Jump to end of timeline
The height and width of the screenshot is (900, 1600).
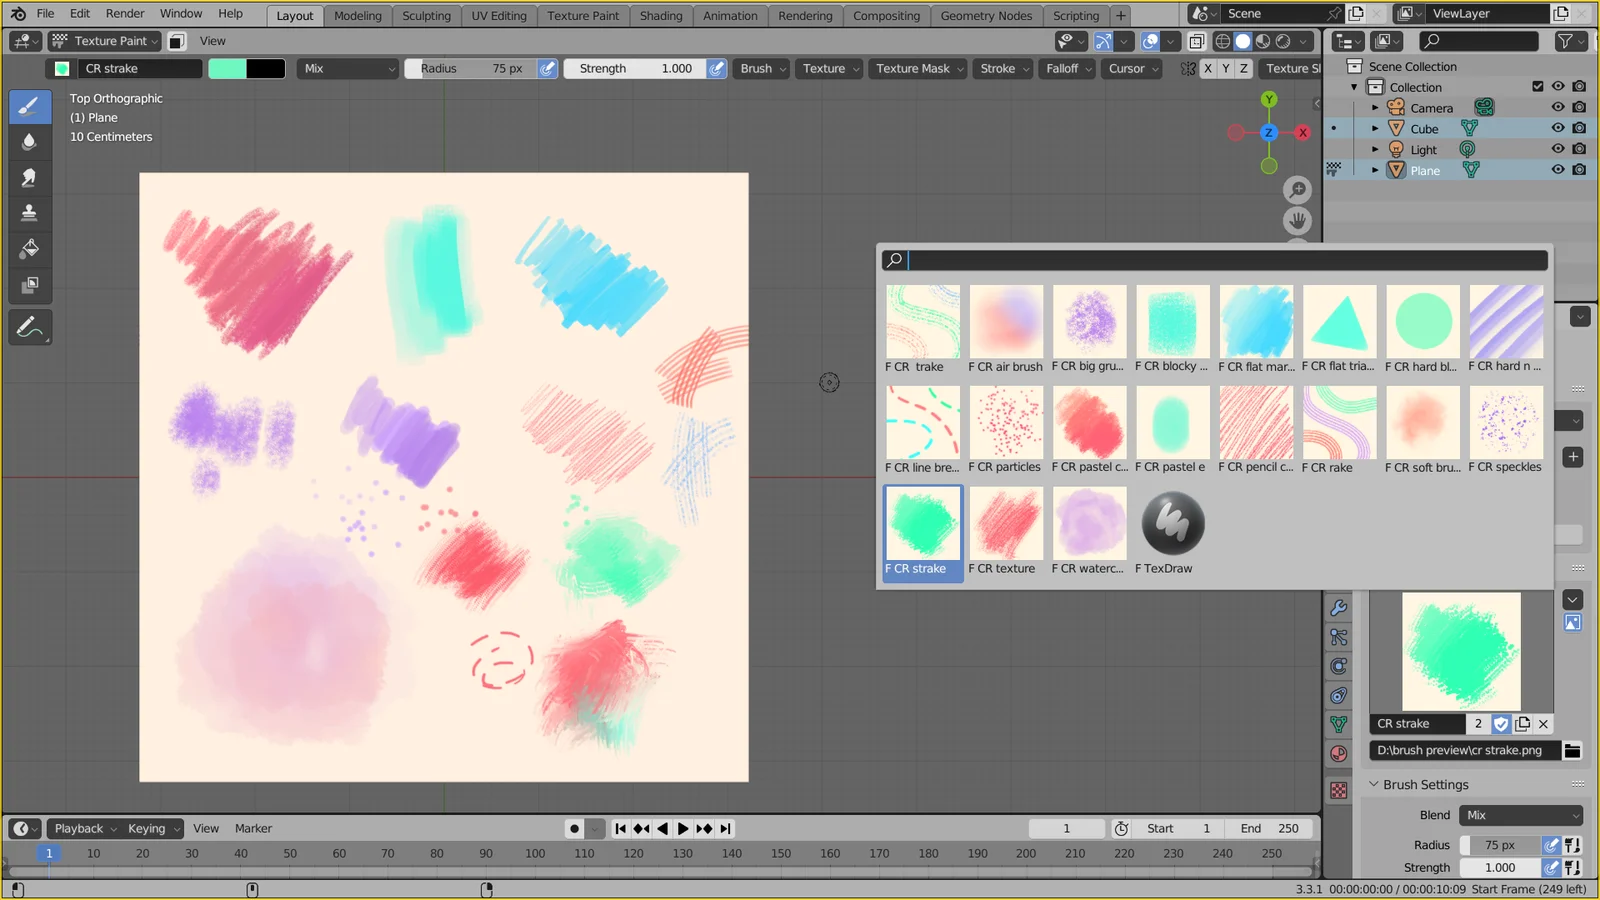coord(724,828)
